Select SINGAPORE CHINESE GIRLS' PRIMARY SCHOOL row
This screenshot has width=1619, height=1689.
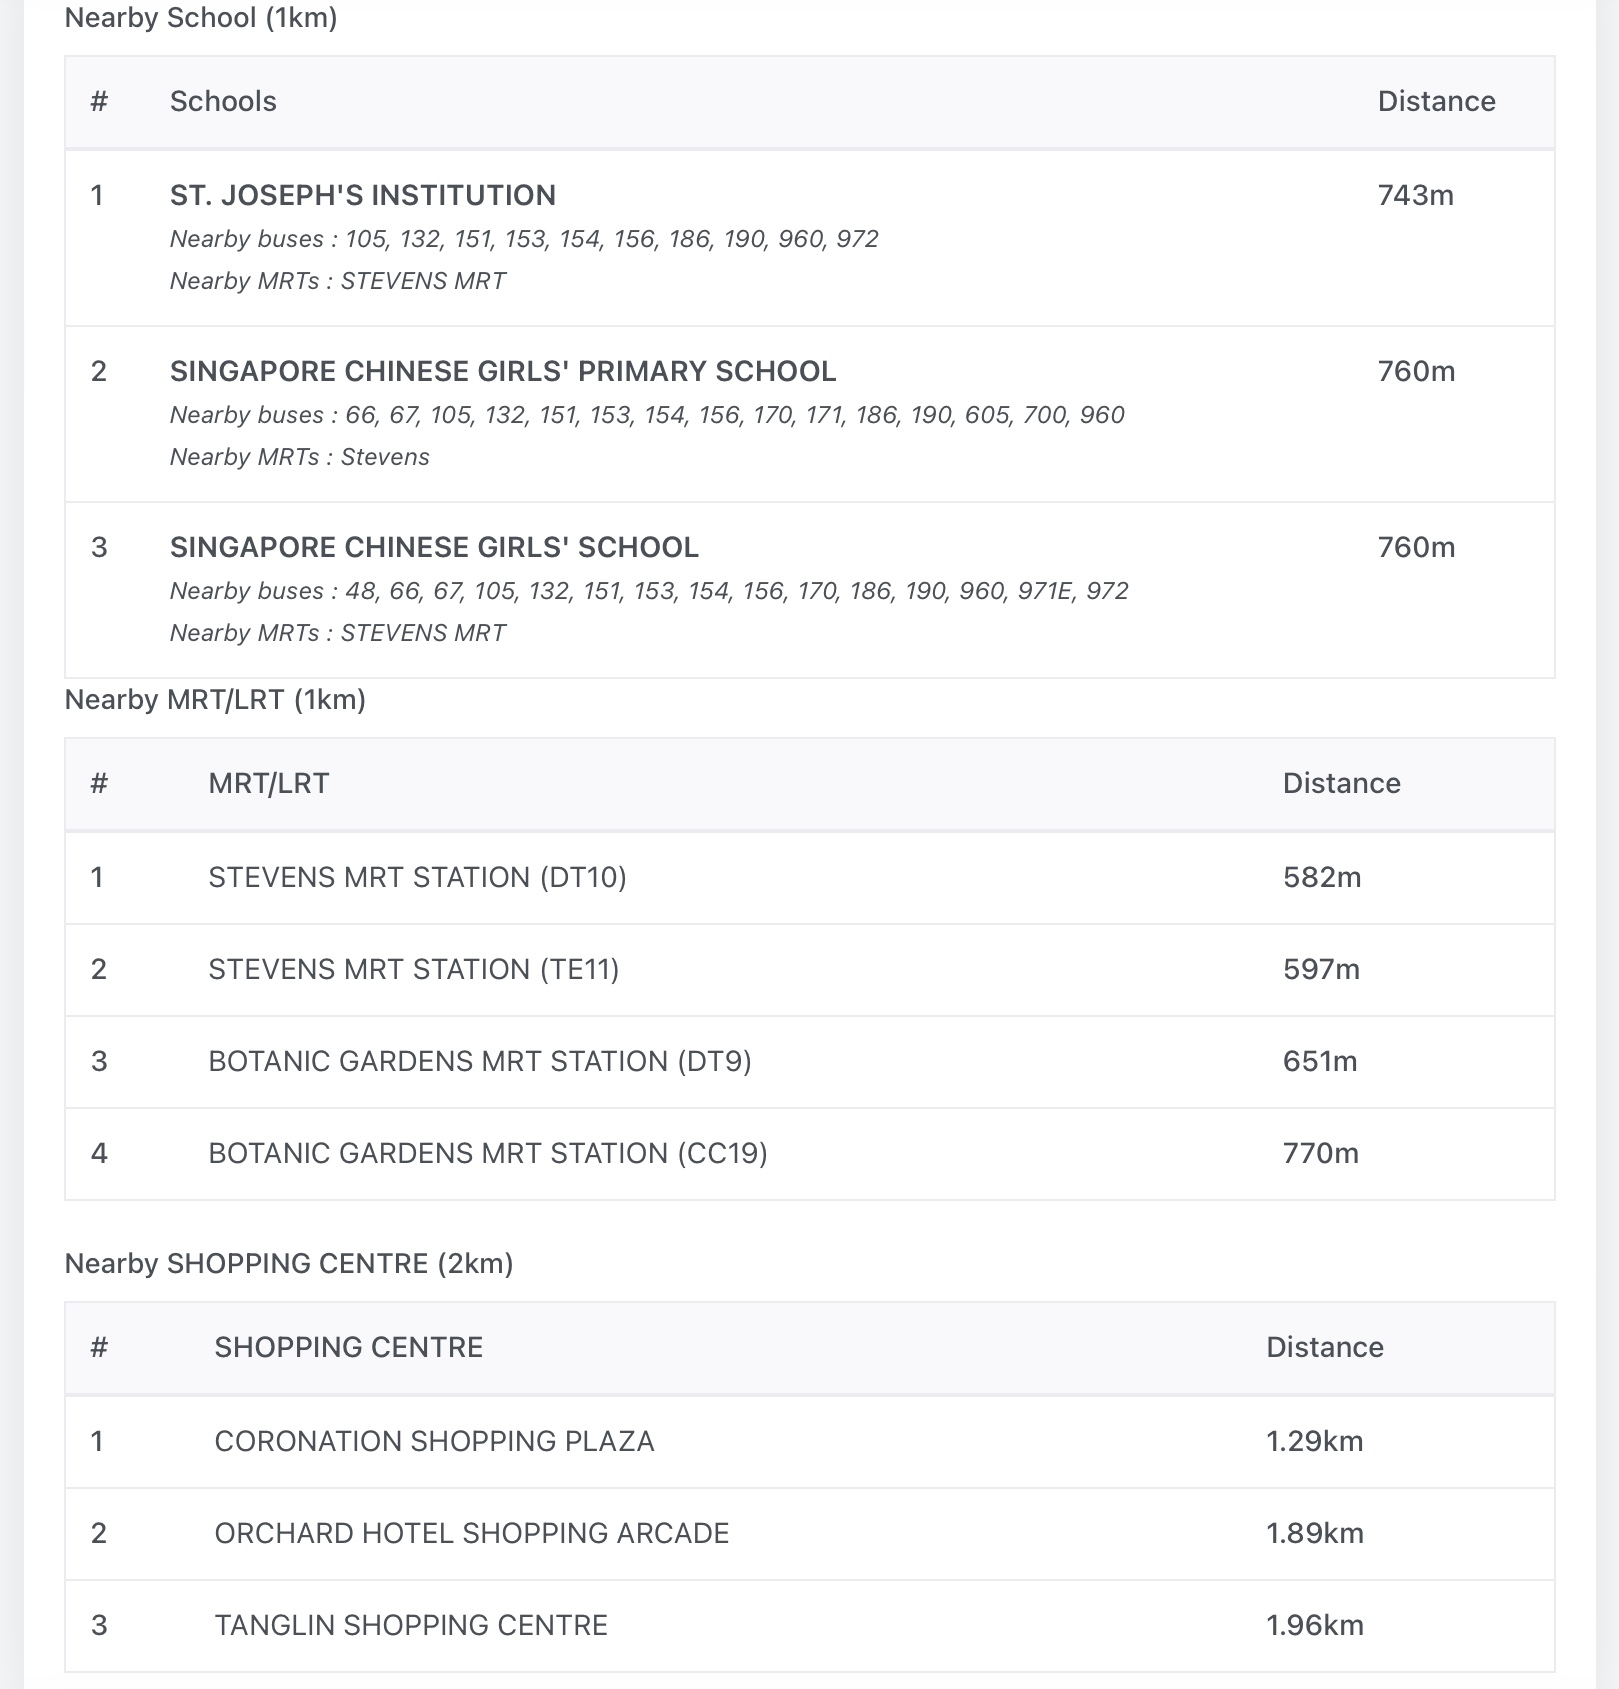[502, 371]
